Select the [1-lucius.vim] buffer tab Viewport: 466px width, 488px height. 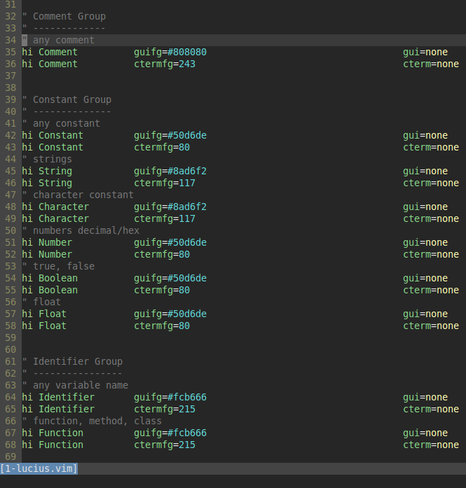(39, 469)
